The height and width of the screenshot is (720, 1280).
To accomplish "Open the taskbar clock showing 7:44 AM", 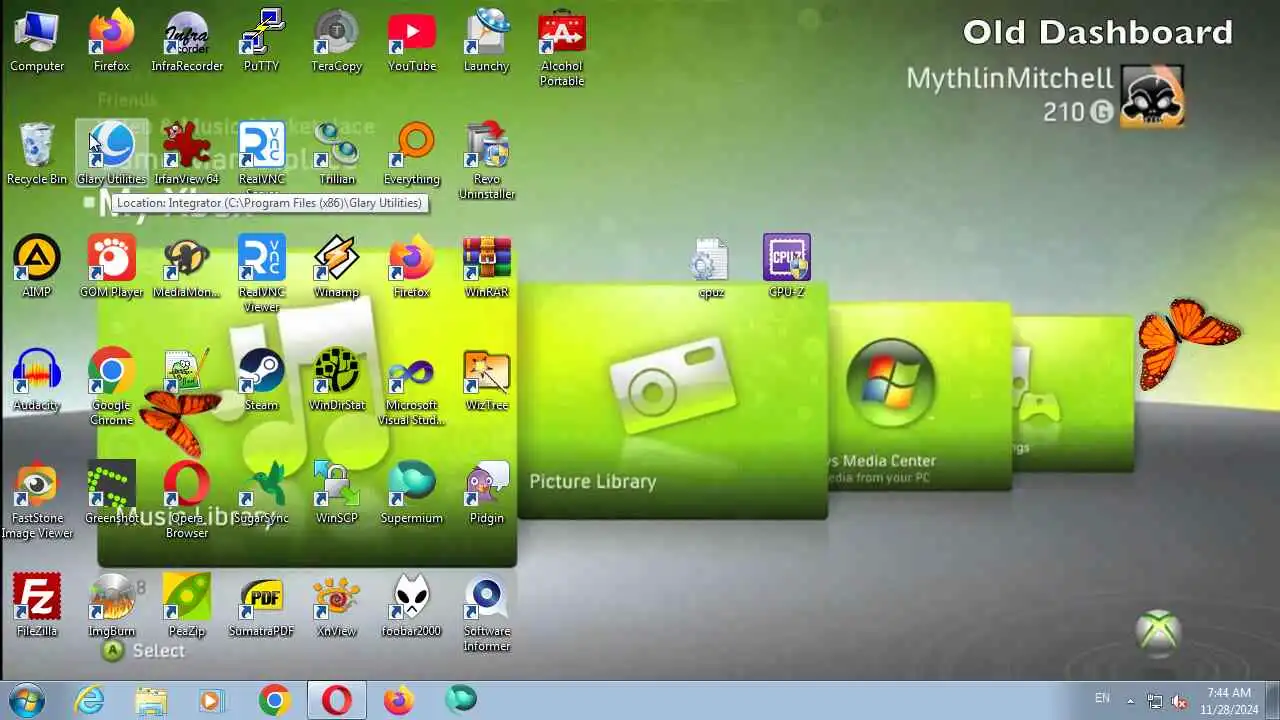I will pos(1229,700).
